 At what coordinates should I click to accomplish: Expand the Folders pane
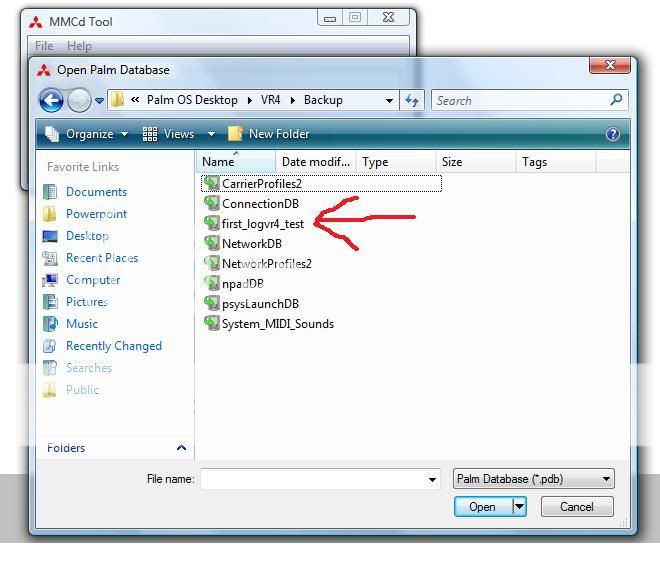click(181, 448)
